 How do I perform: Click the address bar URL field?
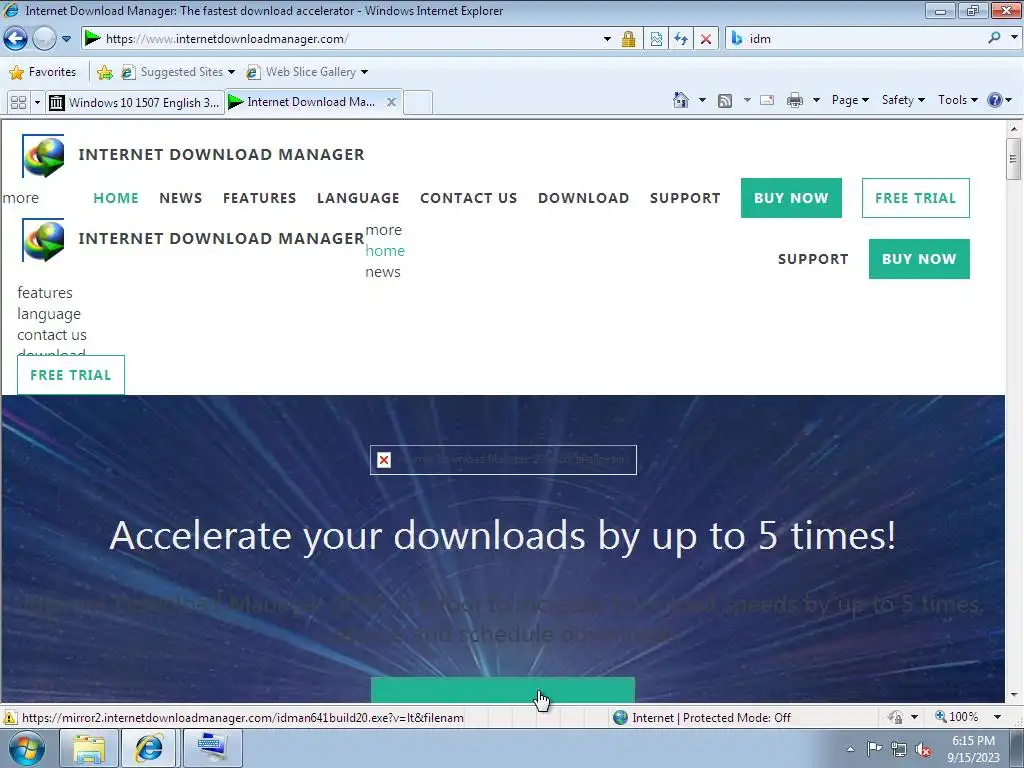point(340,39)
